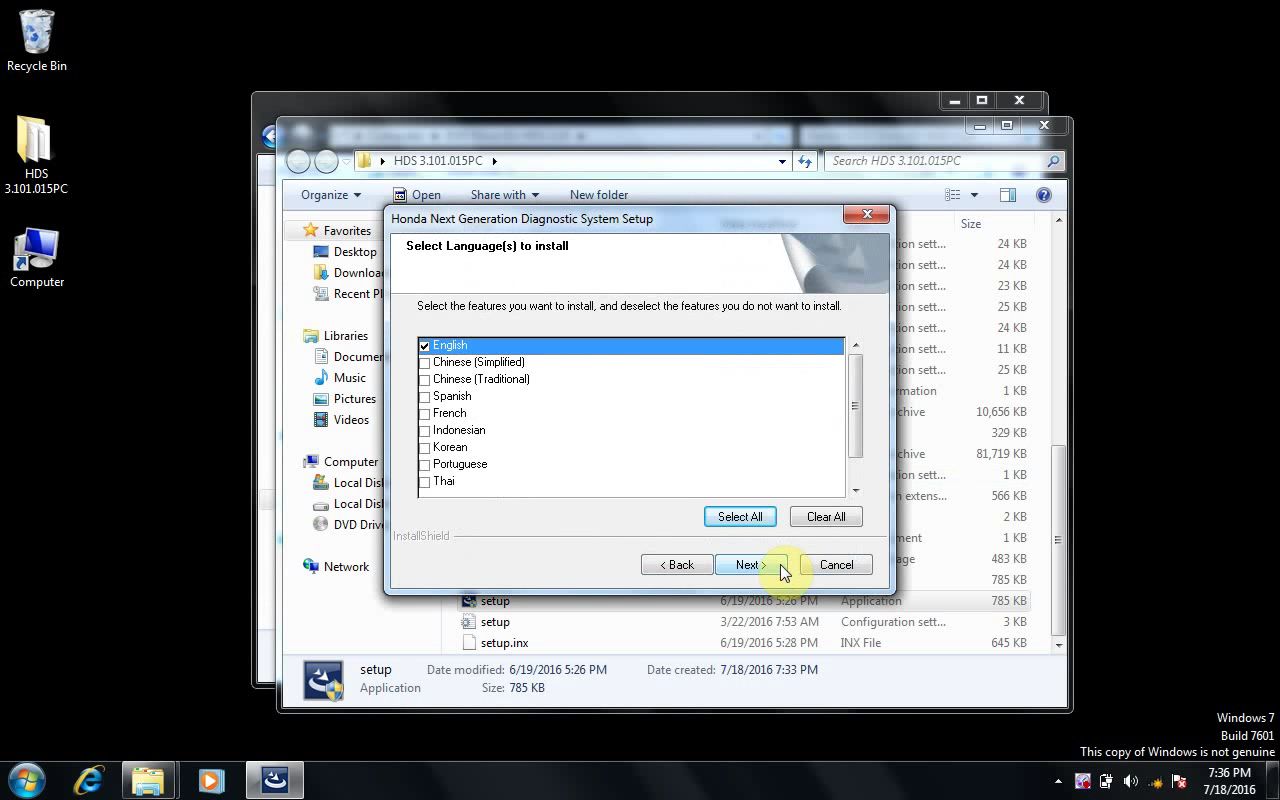Image resolution: width=1280 pixels, height=800 pixels.
Task: Check the Chinese (Traditional) checkbox
Action: tap(424, 380)
